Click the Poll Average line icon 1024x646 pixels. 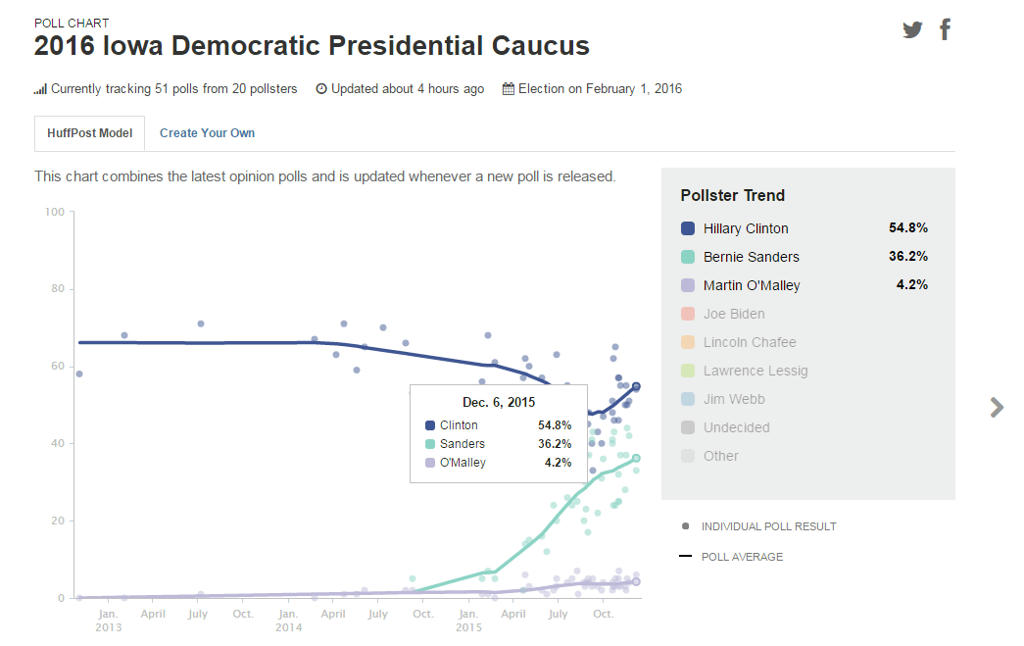(685, 556)
